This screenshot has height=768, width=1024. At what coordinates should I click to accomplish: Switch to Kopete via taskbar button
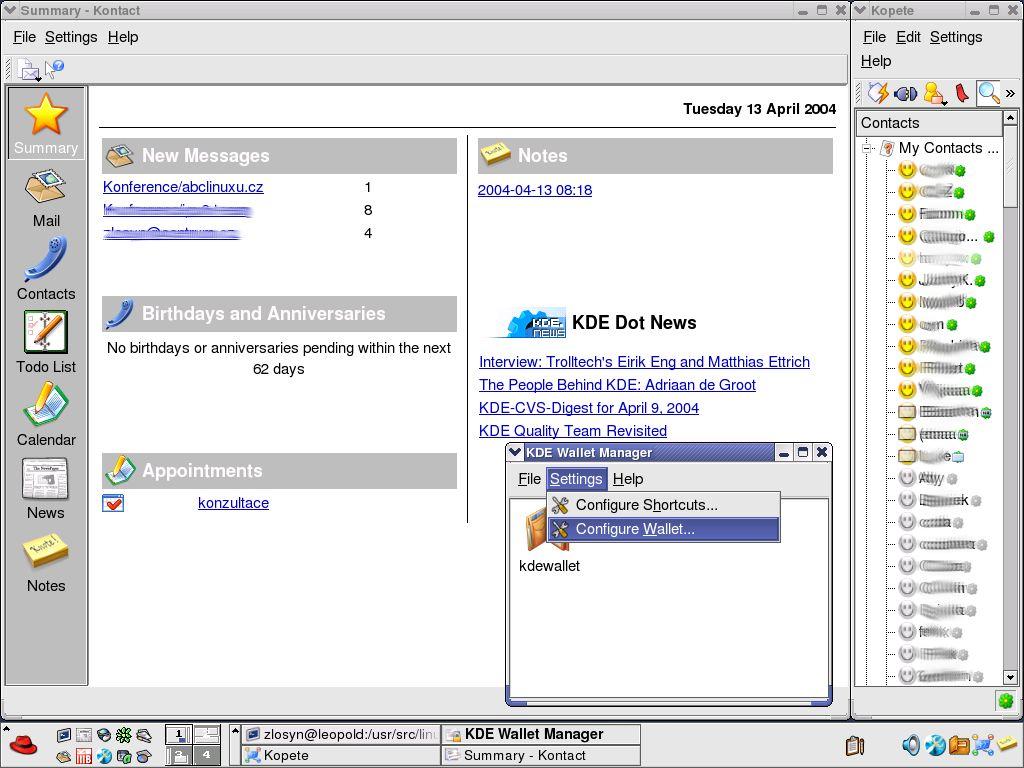342,756
